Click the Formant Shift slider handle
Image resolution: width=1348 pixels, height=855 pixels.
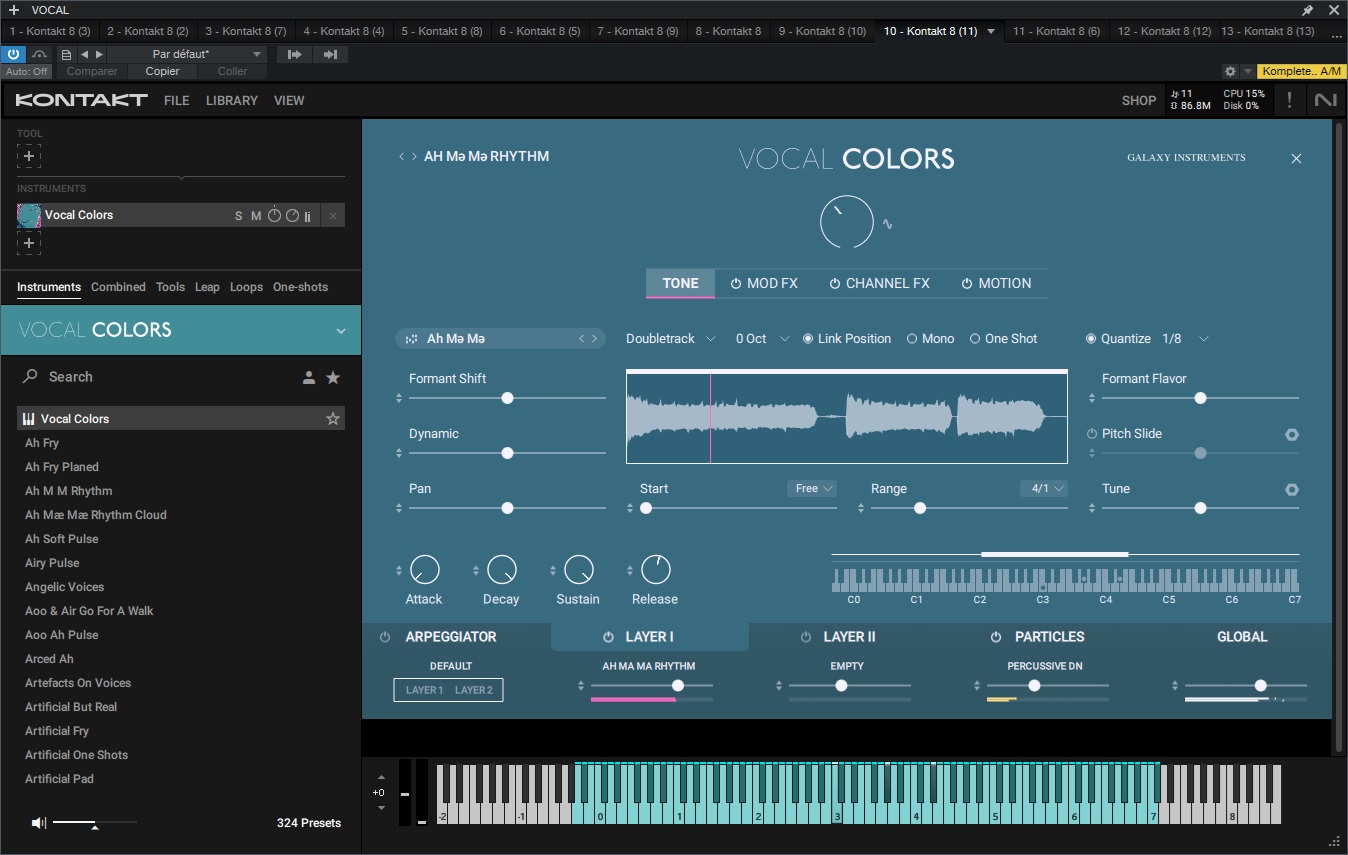pos(507,398)
